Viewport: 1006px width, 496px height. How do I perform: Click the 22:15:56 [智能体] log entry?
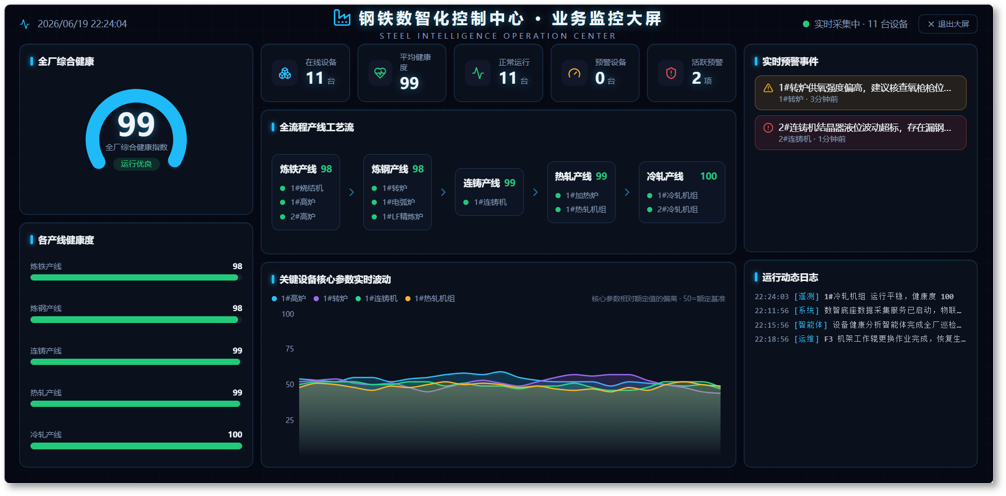pos(860,325)
